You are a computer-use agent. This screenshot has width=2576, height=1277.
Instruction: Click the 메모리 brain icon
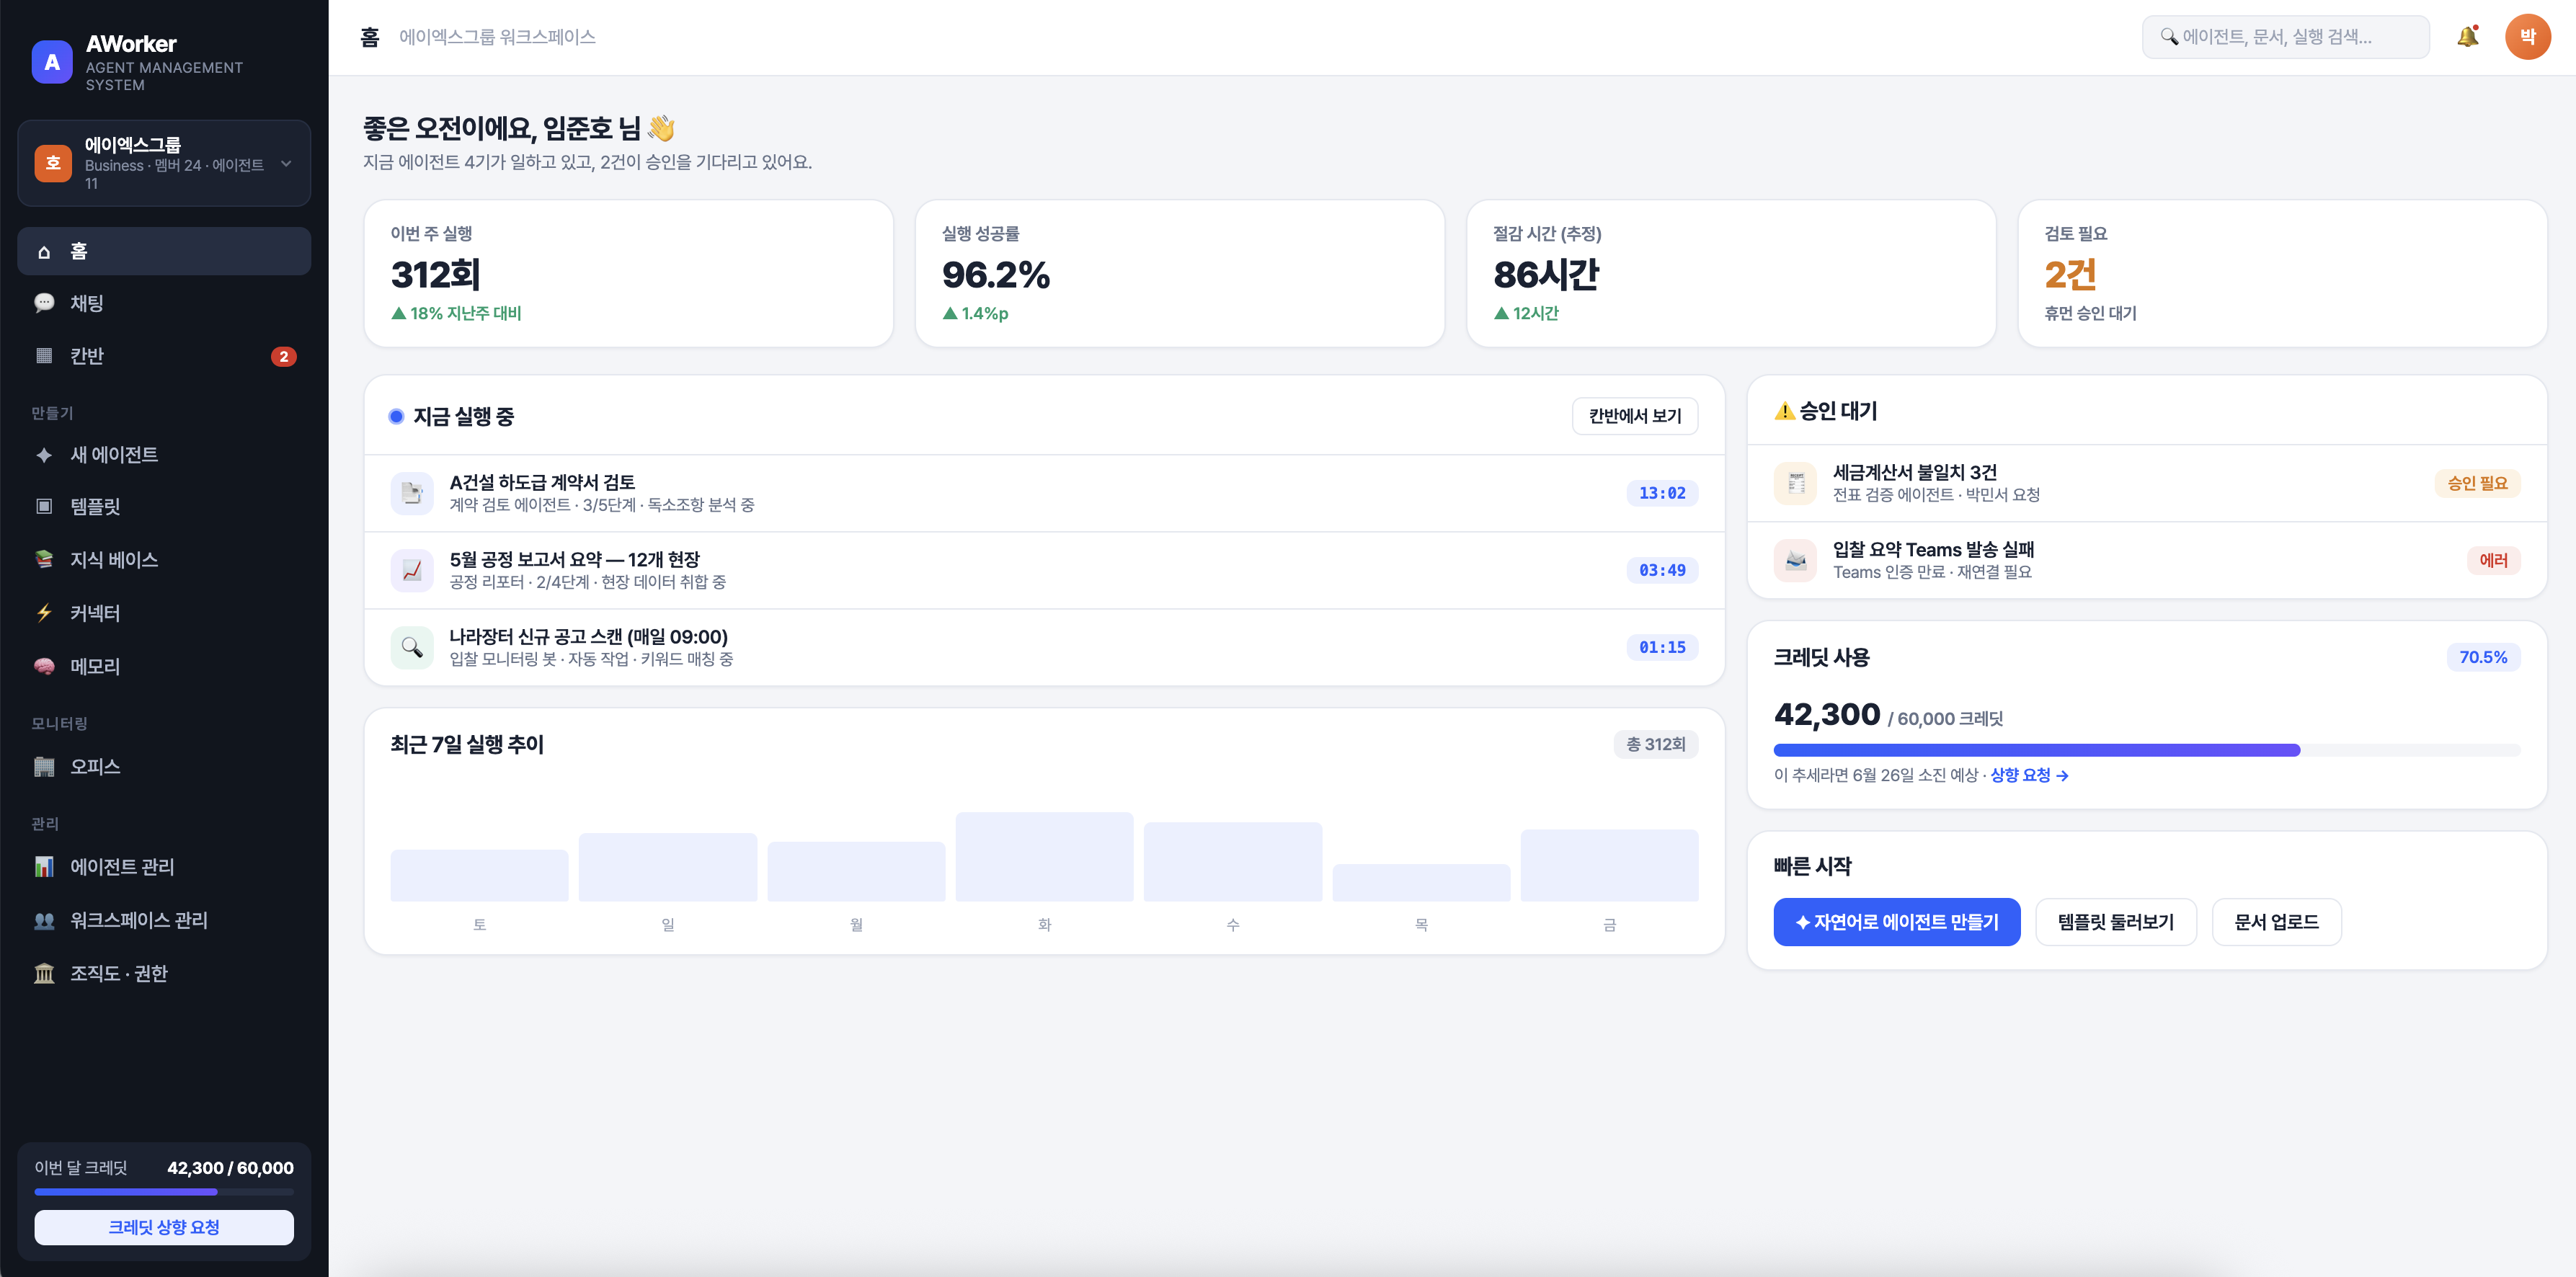[44, 666]
